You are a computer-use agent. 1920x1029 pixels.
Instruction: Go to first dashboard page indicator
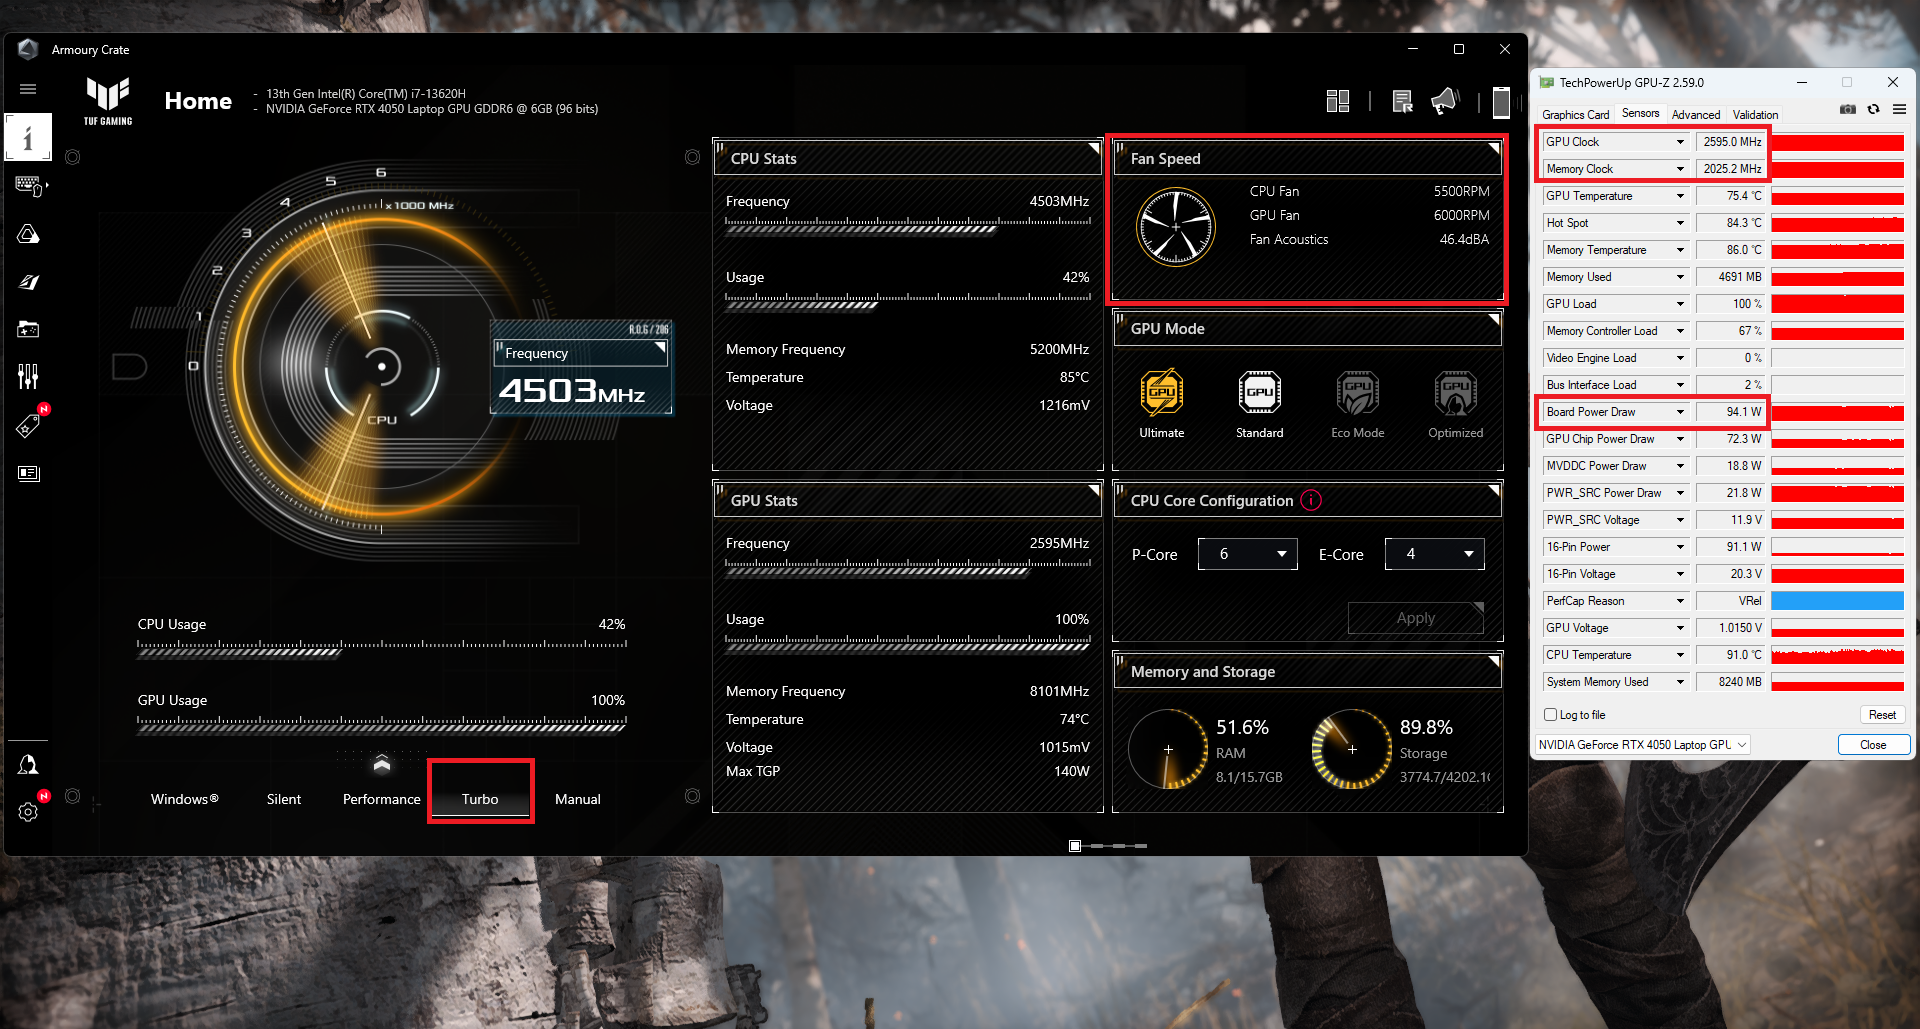(x=1075, y=846)
